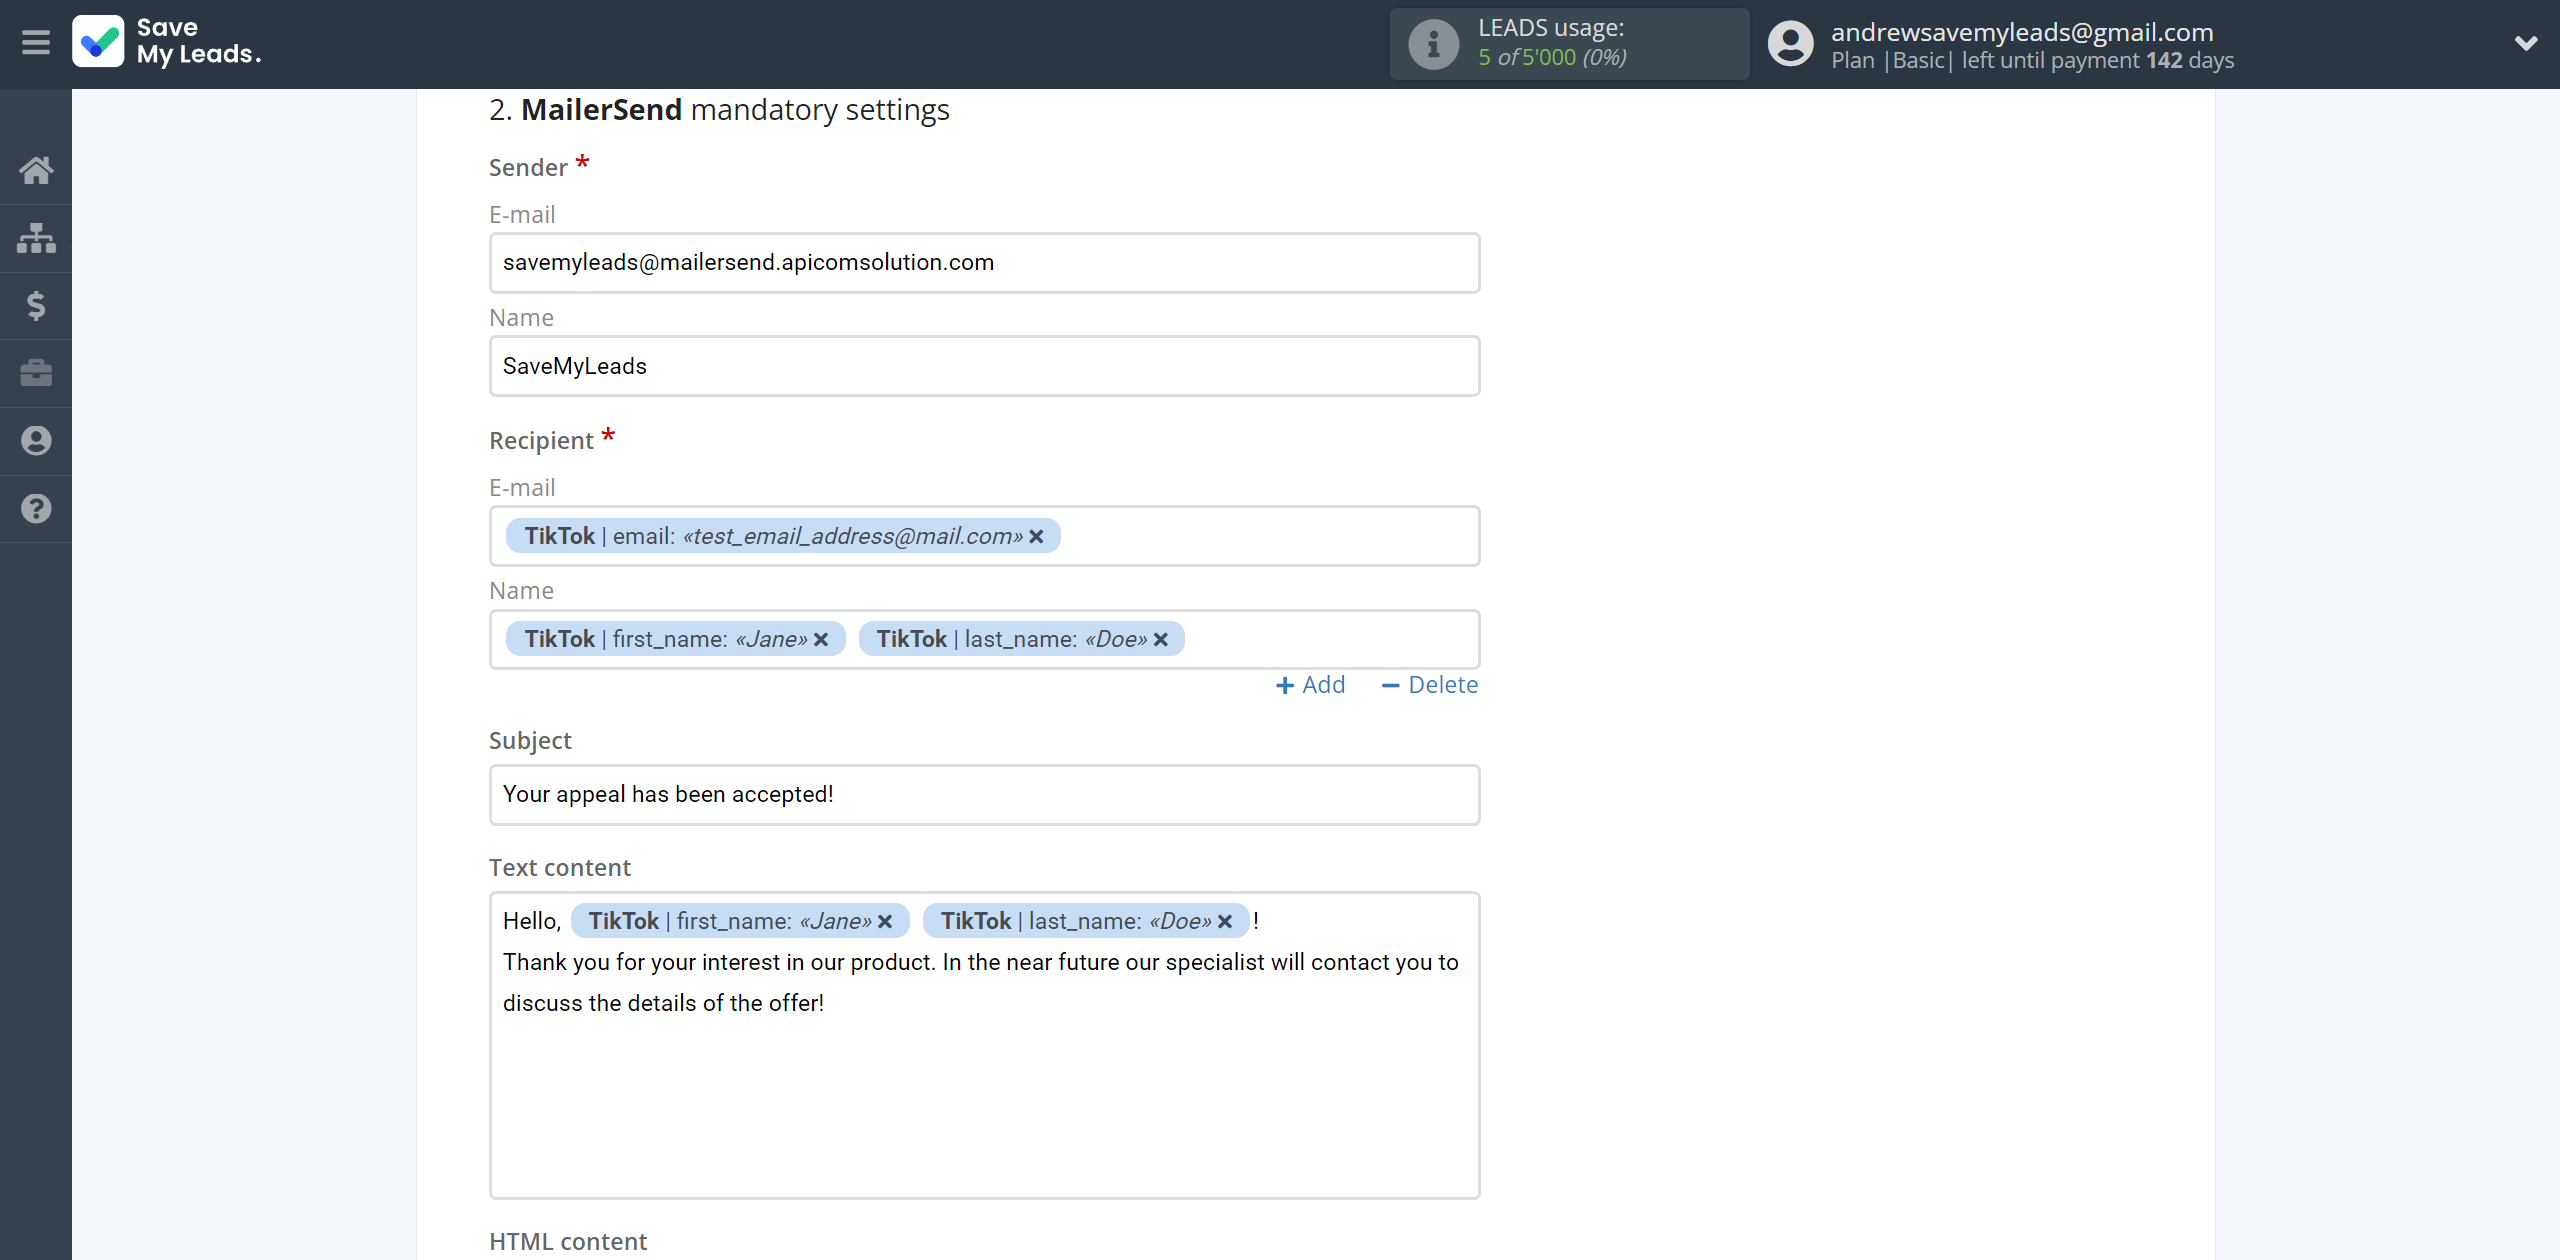The height and width of the screenshot is (1260, 2560).
Task: Click the MailerSend mandatory settings heading
Action: point(719,110)
